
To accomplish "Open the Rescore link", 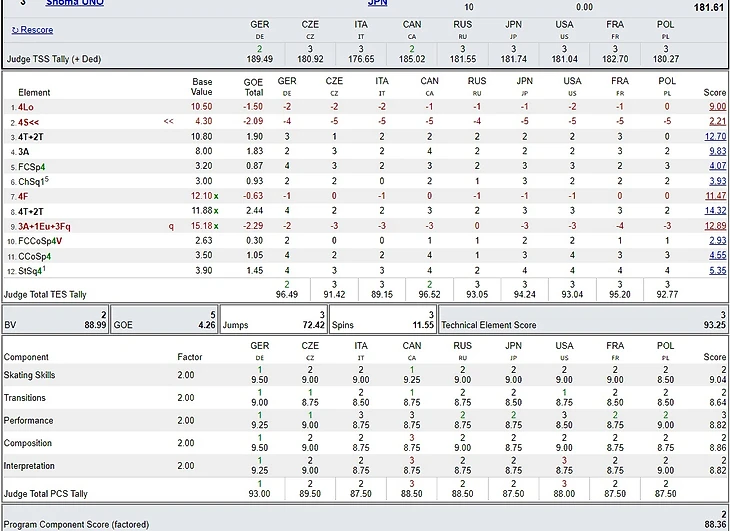I will pos(37,31).
